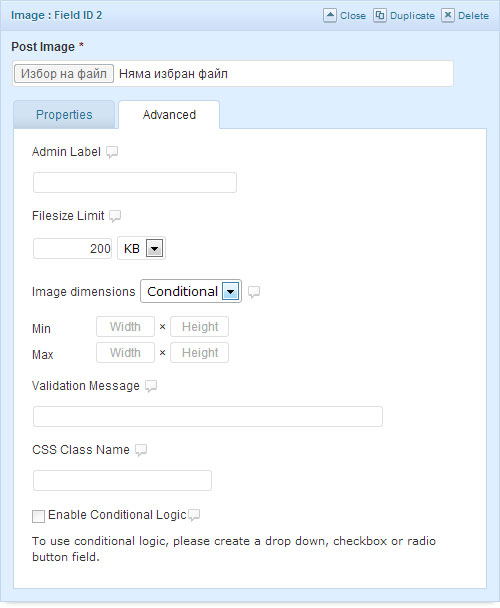Image resolution: width=500 pixels, height=608 pixels.
Task: Click the Duplicate link text
Action: (x=412, y=16)
